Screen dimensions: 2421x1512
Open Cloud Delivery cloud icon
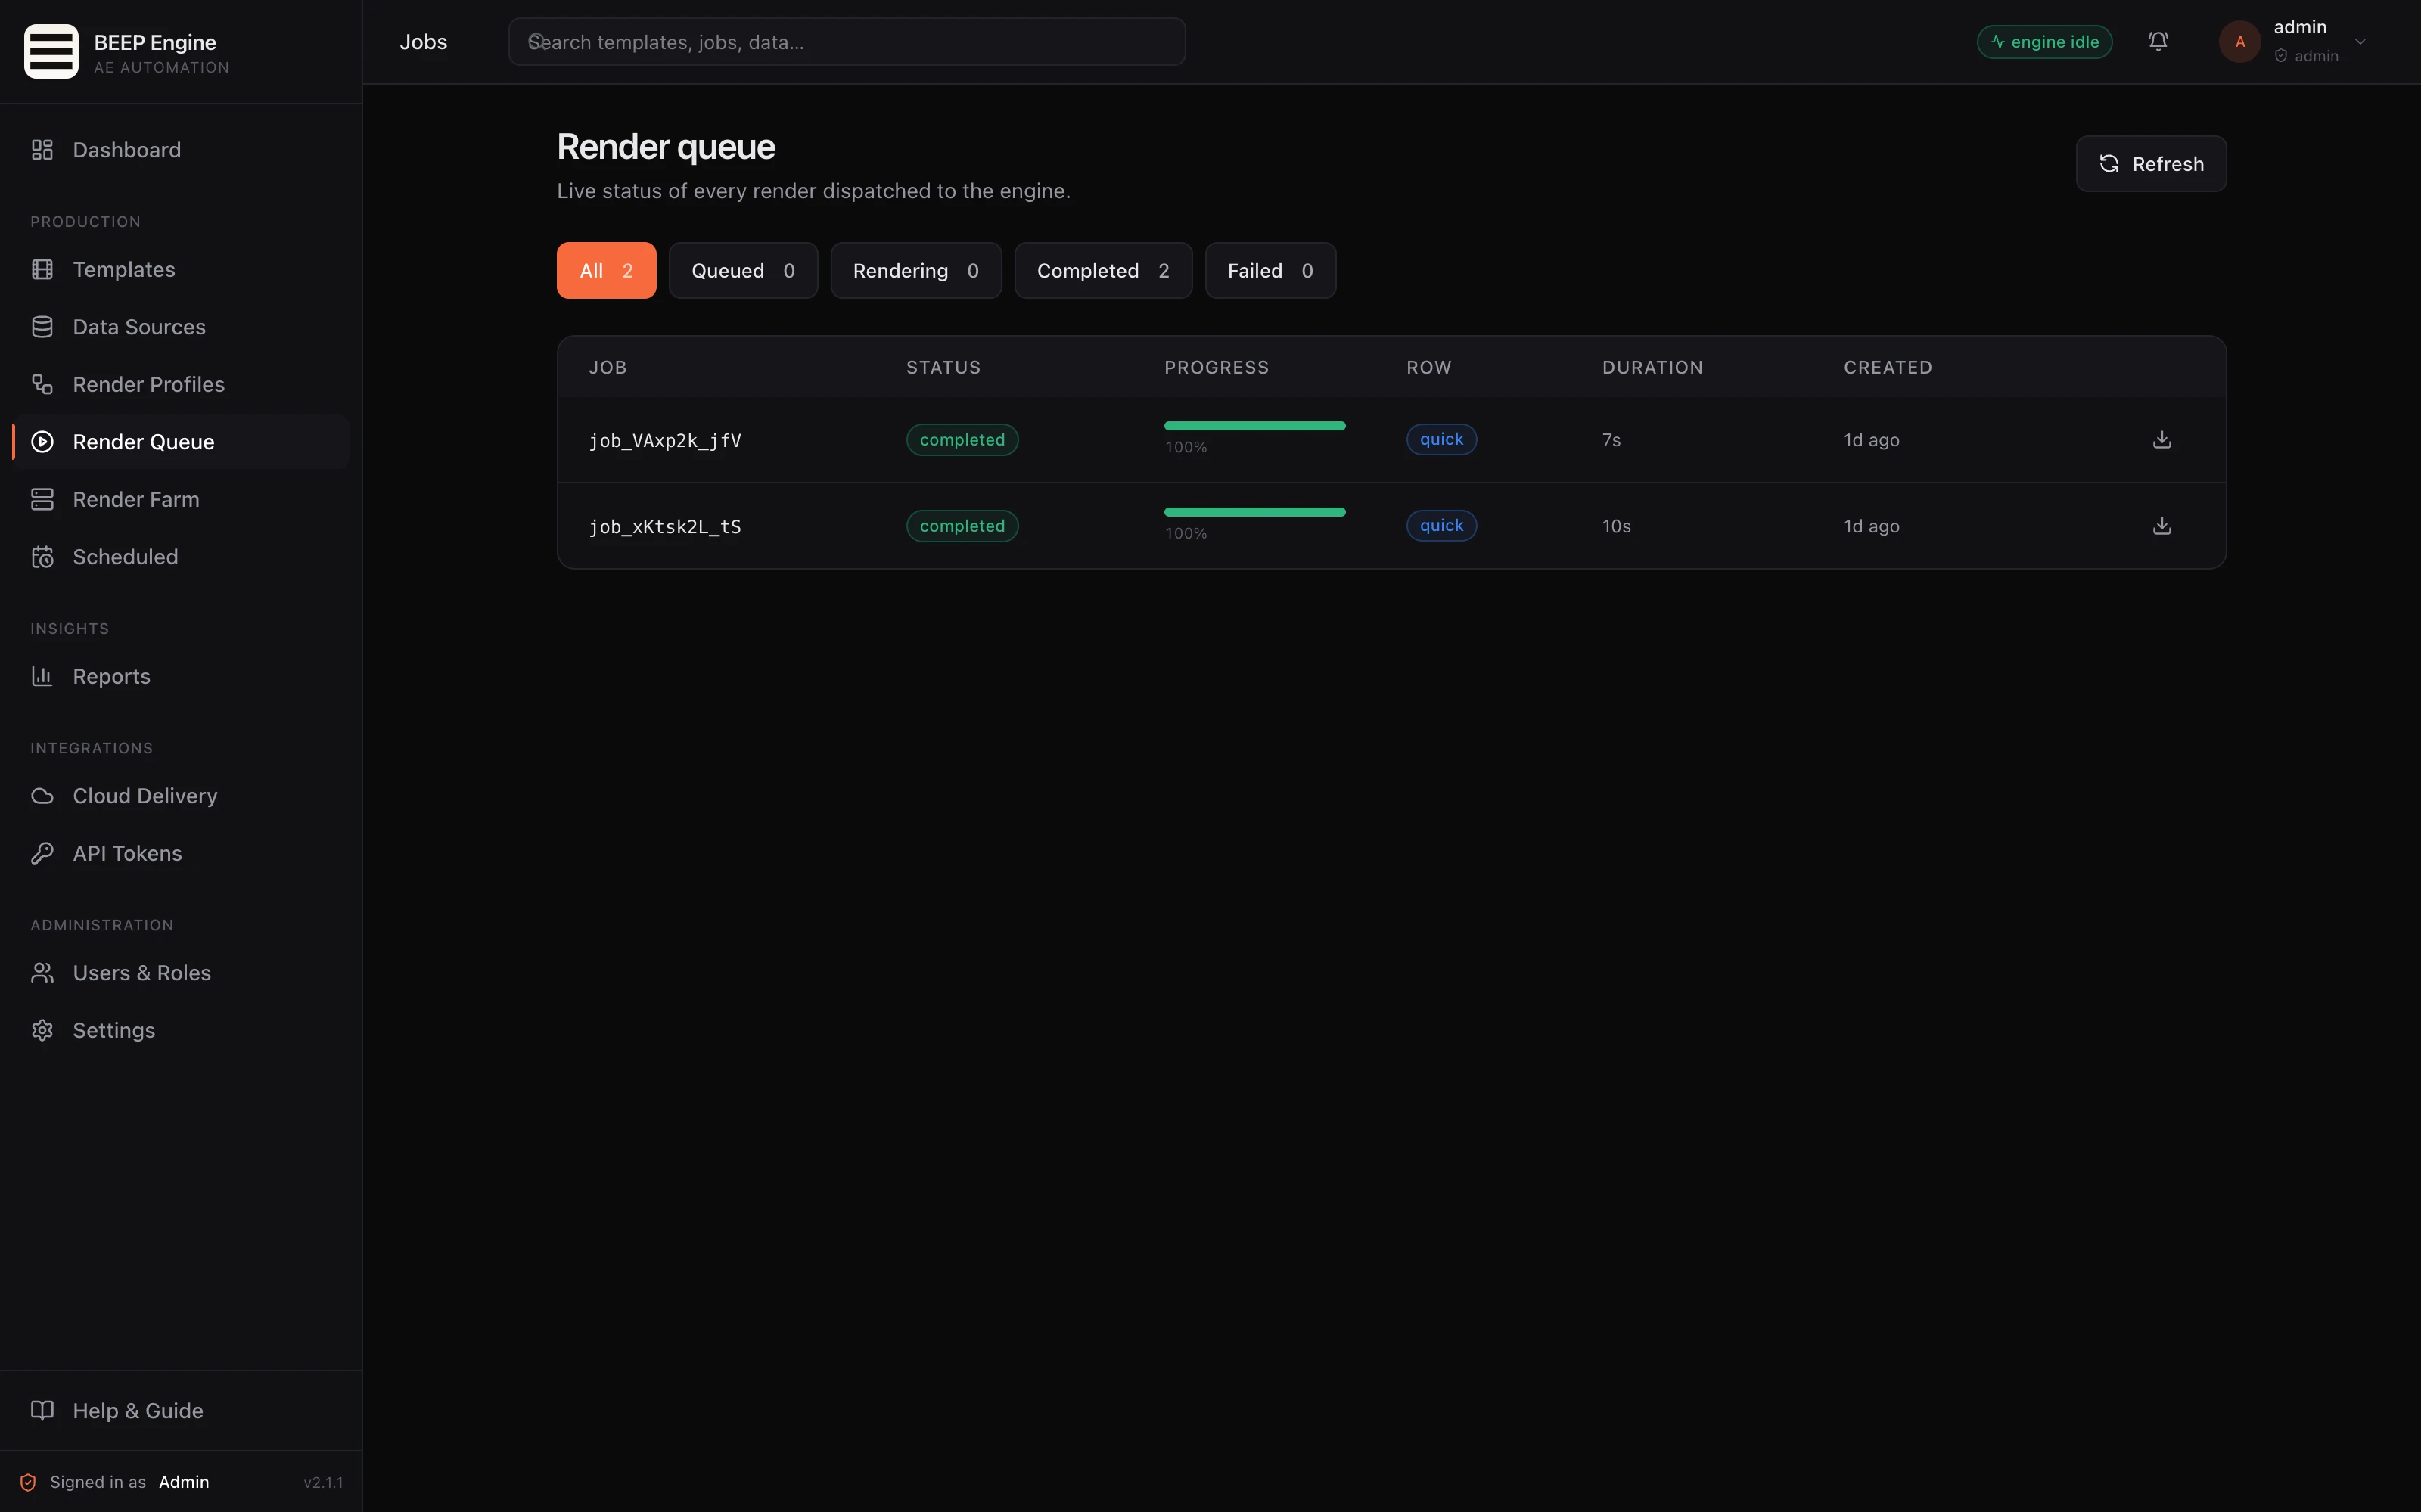point(42,796)
